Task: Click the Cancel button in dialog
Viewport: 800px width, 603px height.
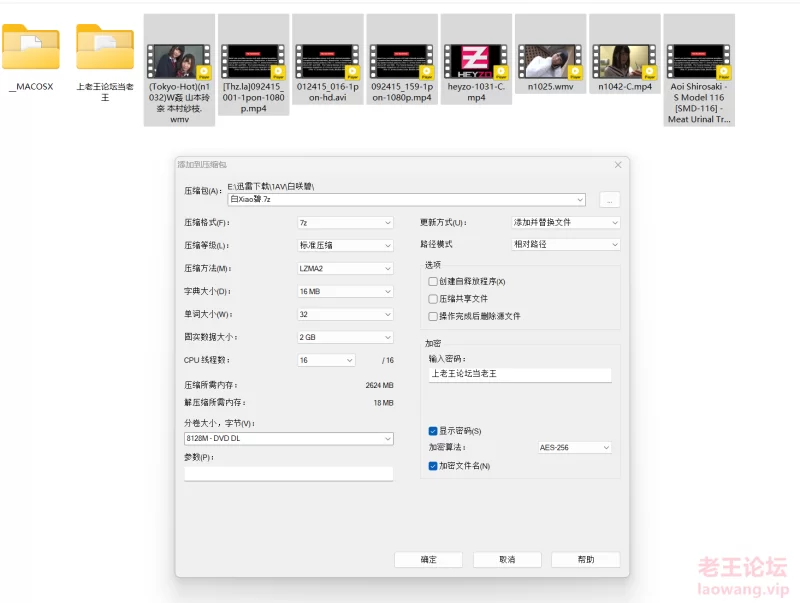Action: (507, 560)
